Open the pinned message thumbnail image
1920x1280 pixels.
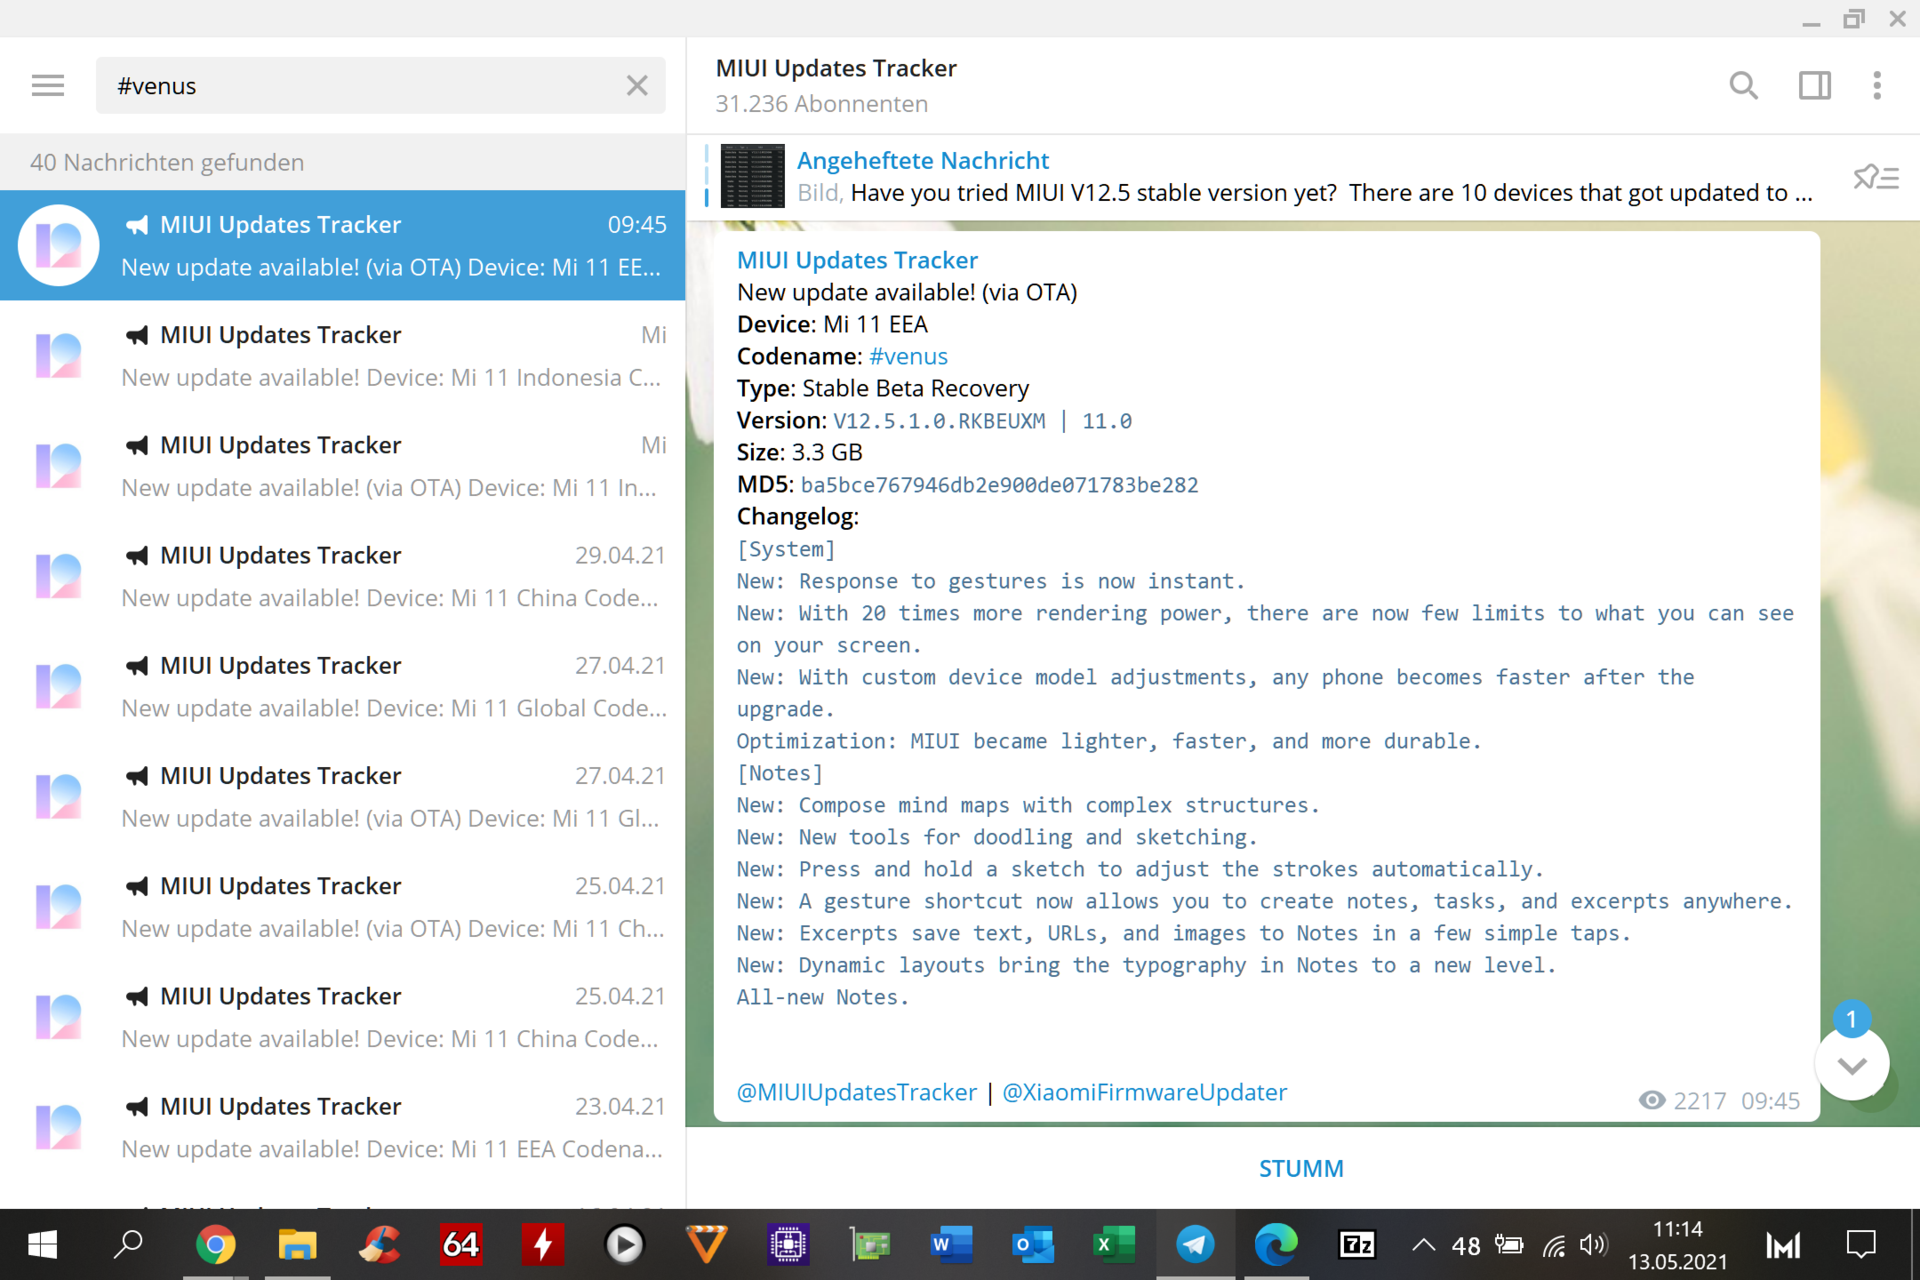[x=752, y=176]
